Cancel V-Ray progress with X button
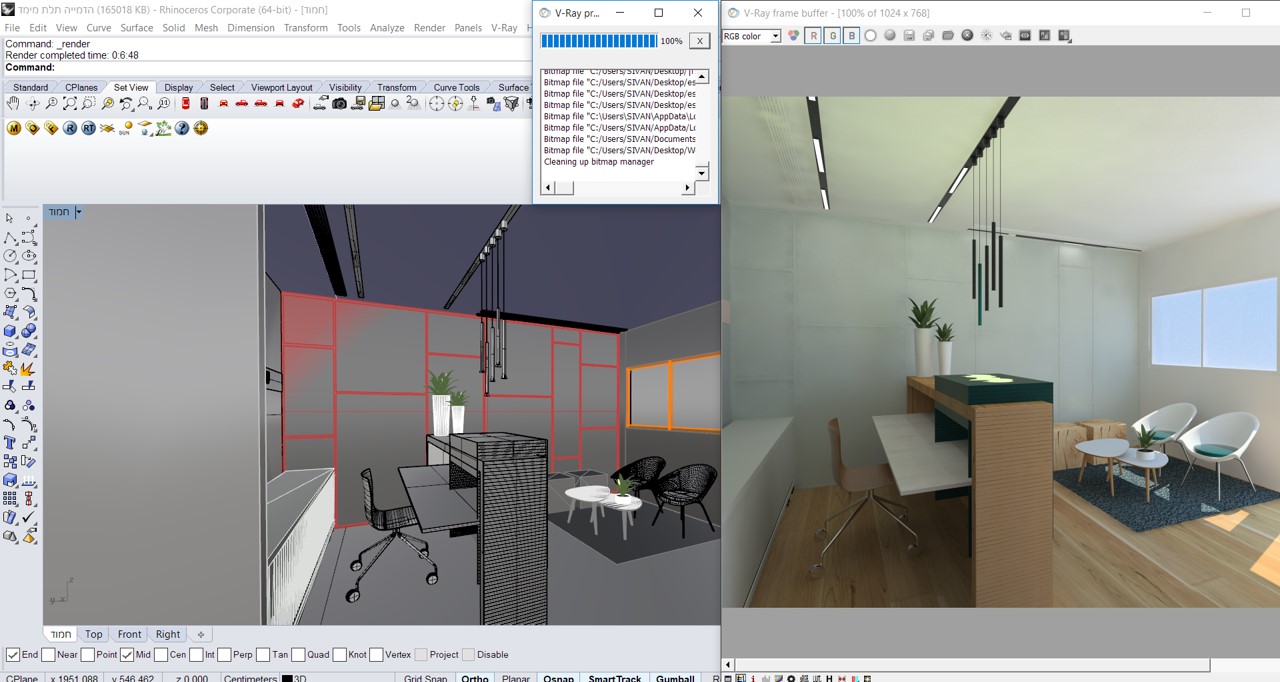 point(700,41)
